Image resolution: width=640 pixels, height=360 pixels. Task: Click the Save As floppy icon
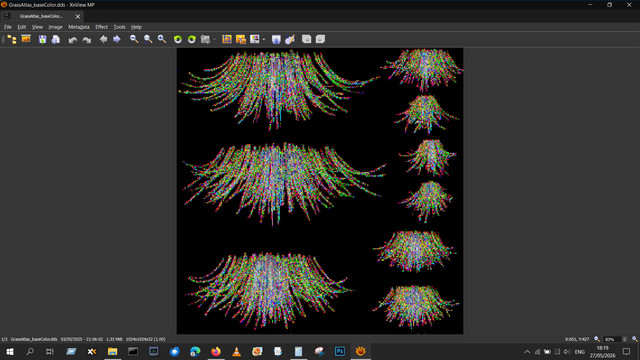click(42, 39)
